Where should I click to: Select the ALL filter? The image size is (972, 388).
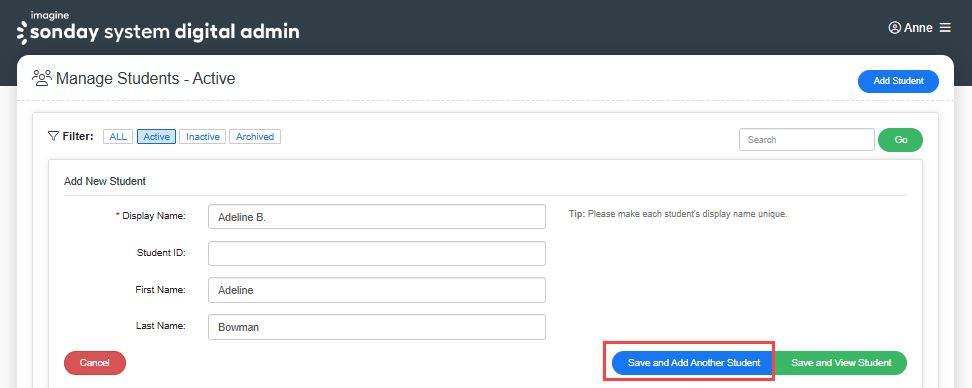[118, 136]
